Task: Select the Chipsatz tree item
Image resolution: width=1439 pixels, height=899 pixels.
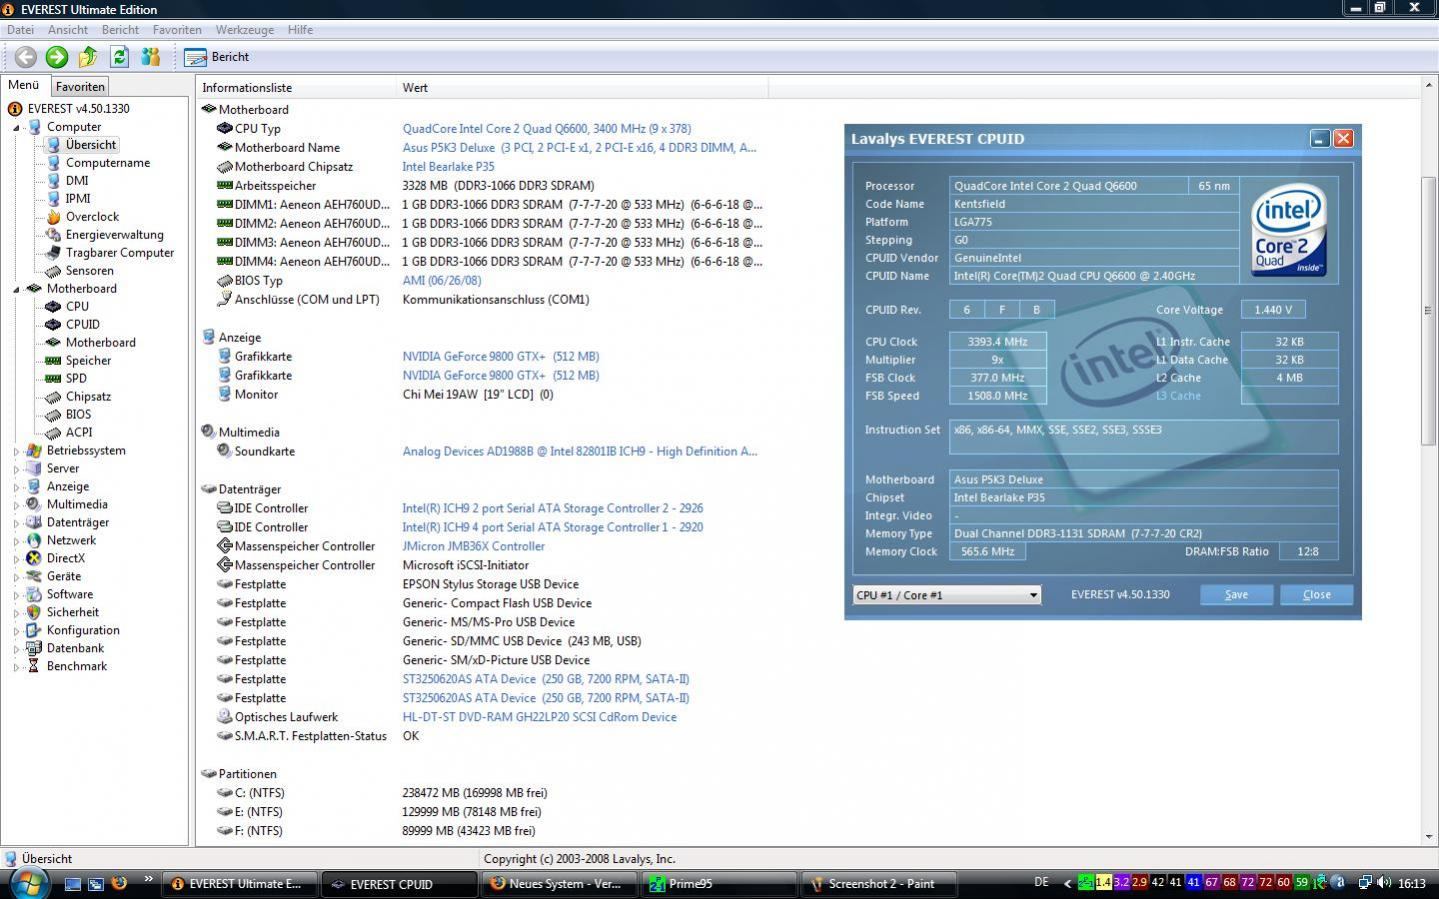Action: tap(88, 397)
